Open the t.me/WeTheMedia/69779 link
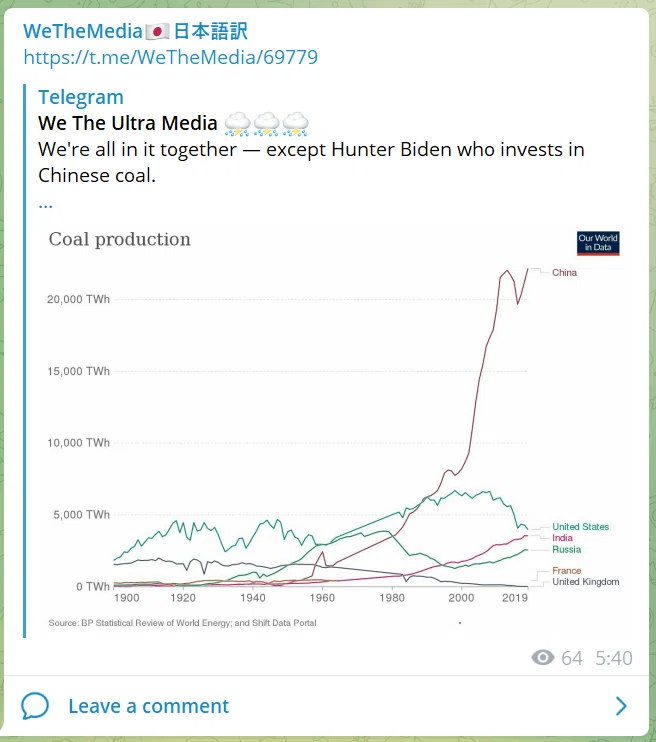Screen dimensions: 656x742 (x=171, y=58)
